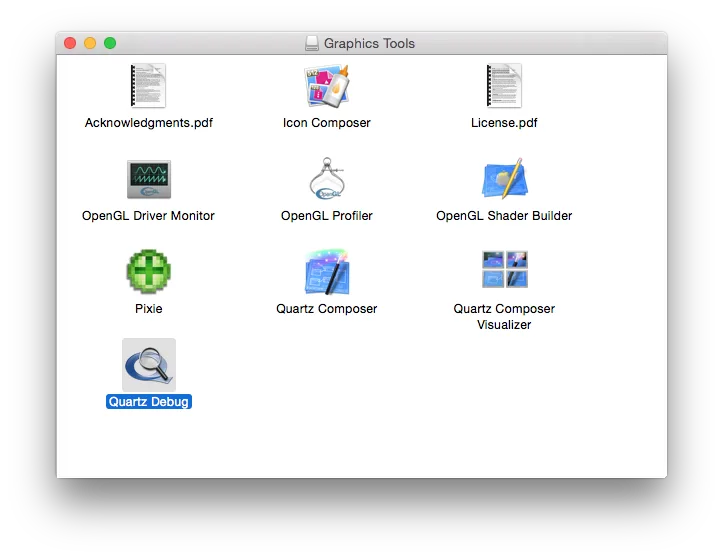
Task: Select the Quartz Composer app icon
Action: (327, 272)
